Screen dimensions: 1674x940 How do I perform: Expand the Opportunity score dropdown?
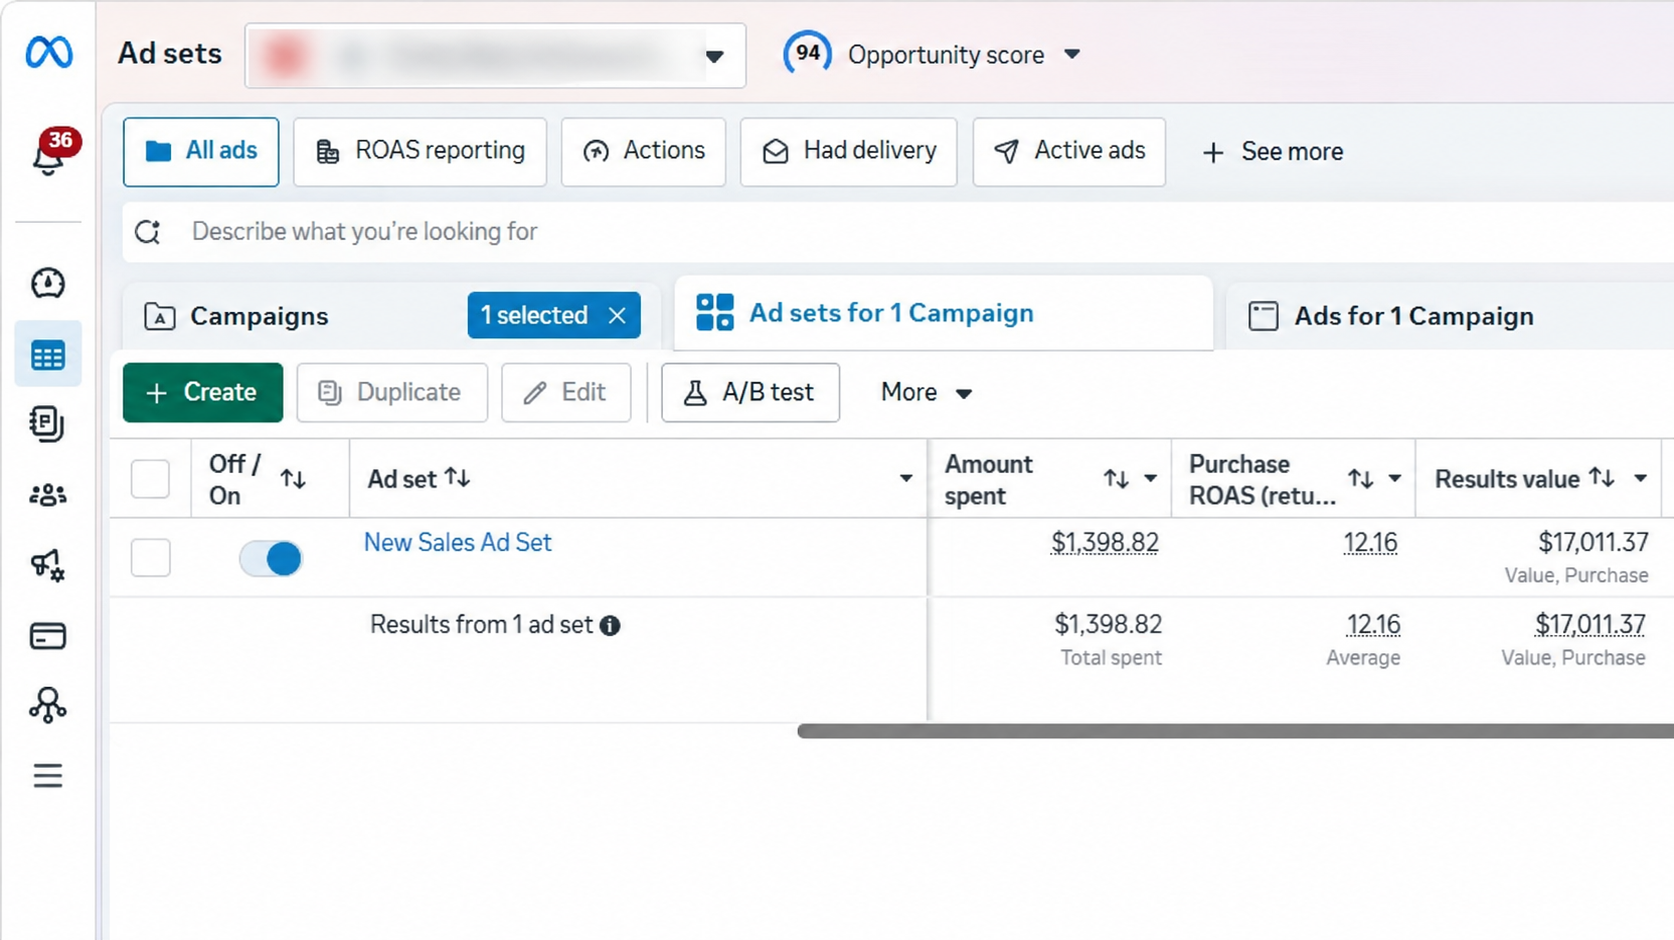coord(1072,54)
